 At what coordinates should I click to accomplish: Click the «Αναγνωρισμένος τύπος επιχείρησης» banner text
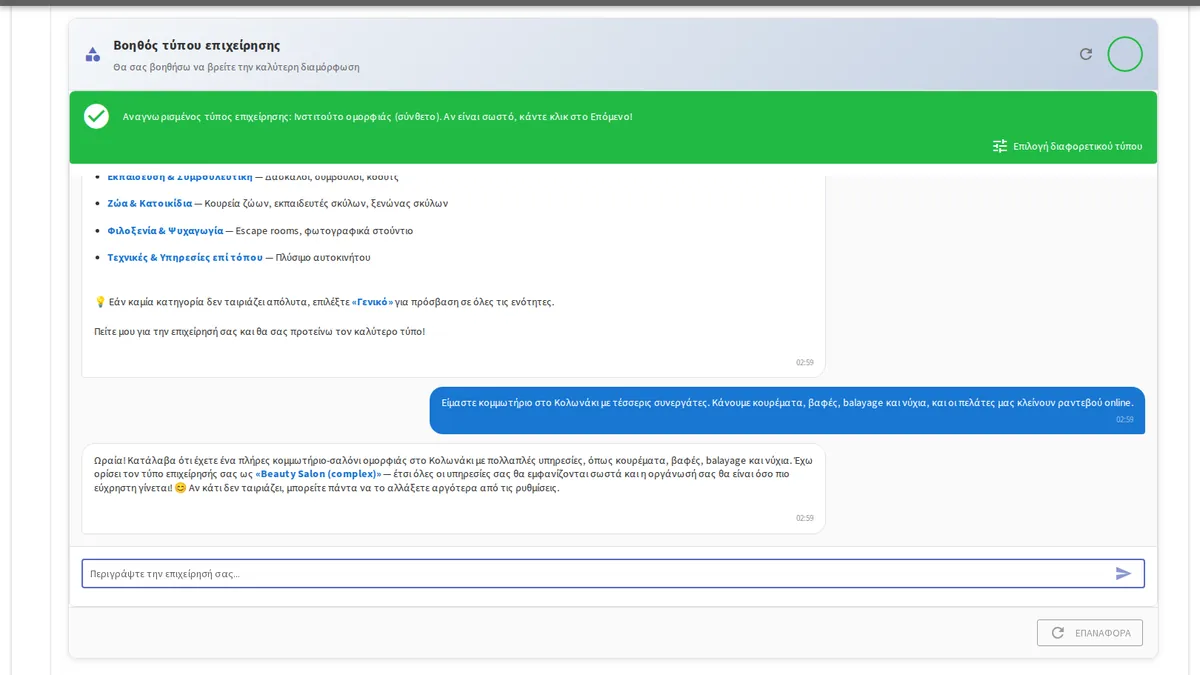pyautogui.click(x=377, y=117)
